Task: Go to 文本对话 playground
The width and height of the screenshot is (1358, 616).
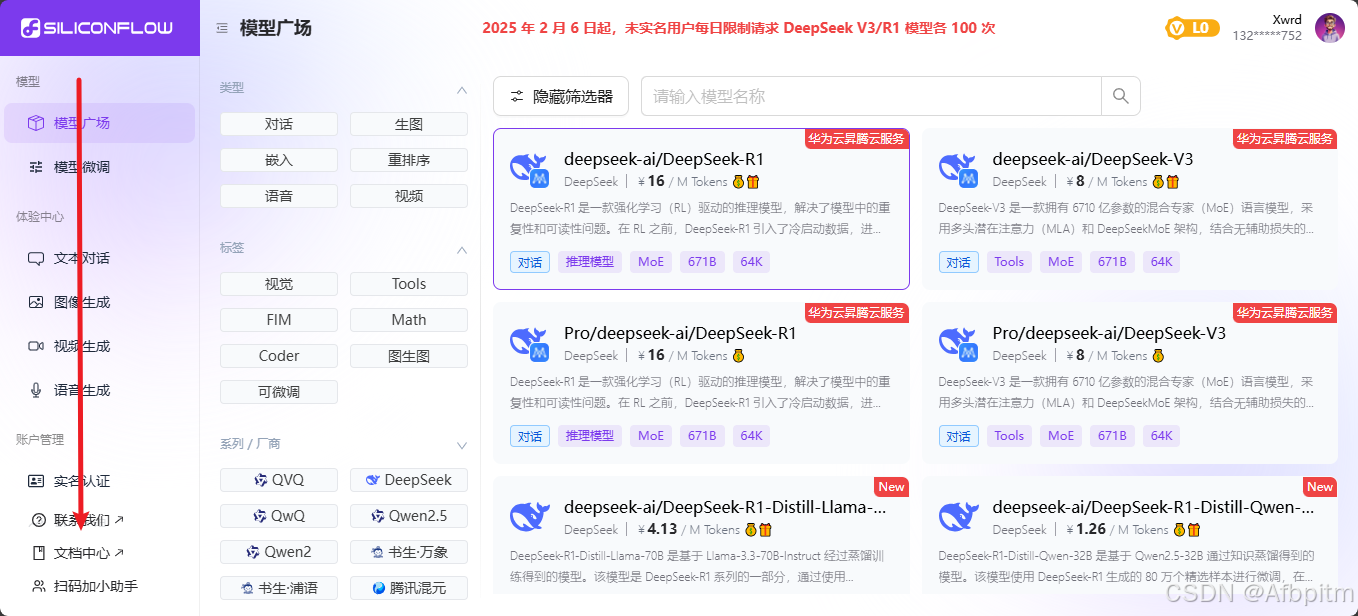Action: pyautogui.click(x=98, y=258)
